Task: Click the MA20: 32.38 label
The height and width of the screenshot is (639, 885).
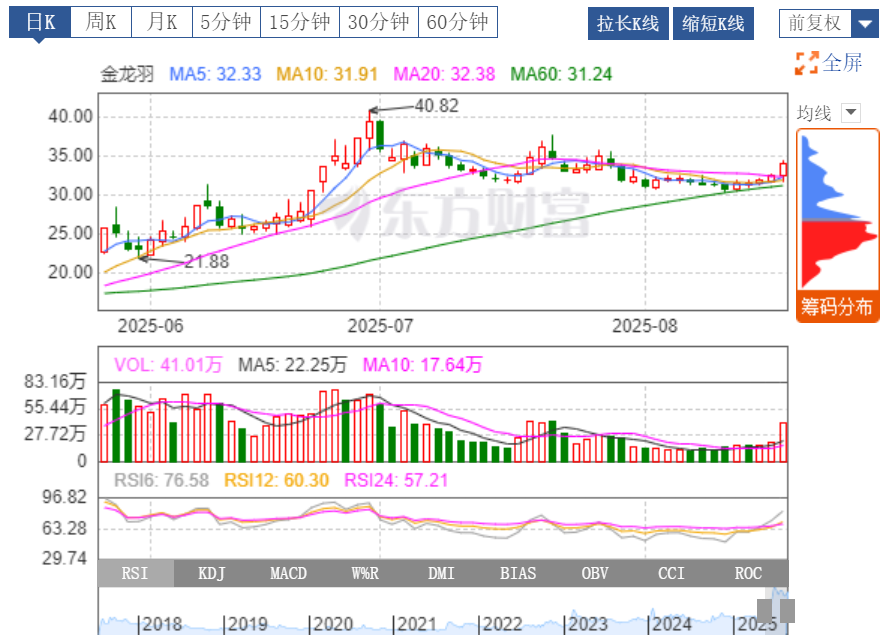Action: coord(444,74)
